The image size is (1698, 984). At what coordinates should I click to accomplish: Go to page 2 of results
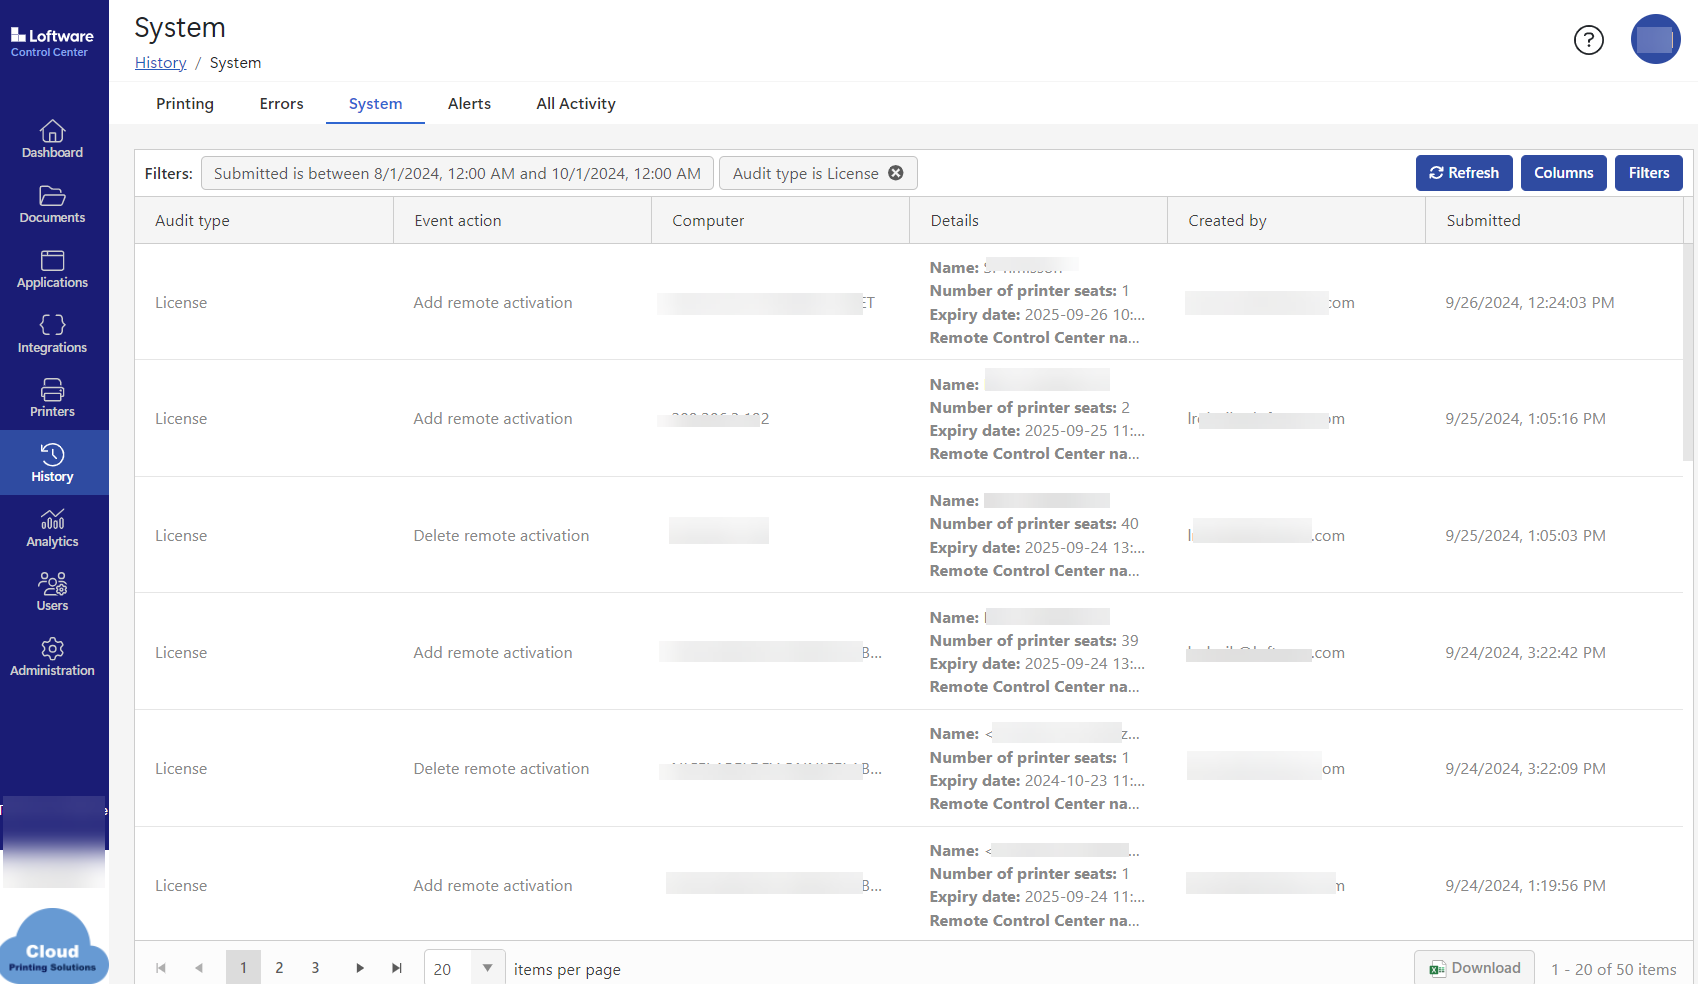point(279,968)
